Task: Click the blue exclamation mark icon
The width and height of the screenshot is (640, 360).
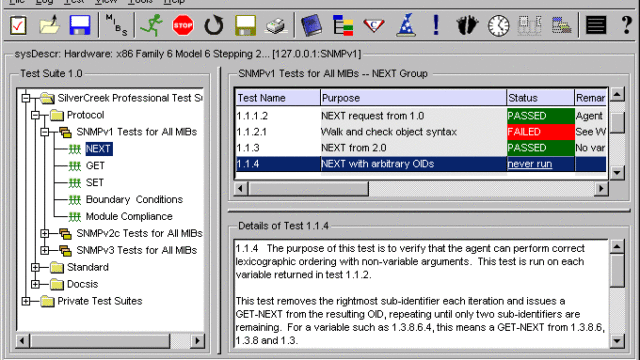Action: 436,25
